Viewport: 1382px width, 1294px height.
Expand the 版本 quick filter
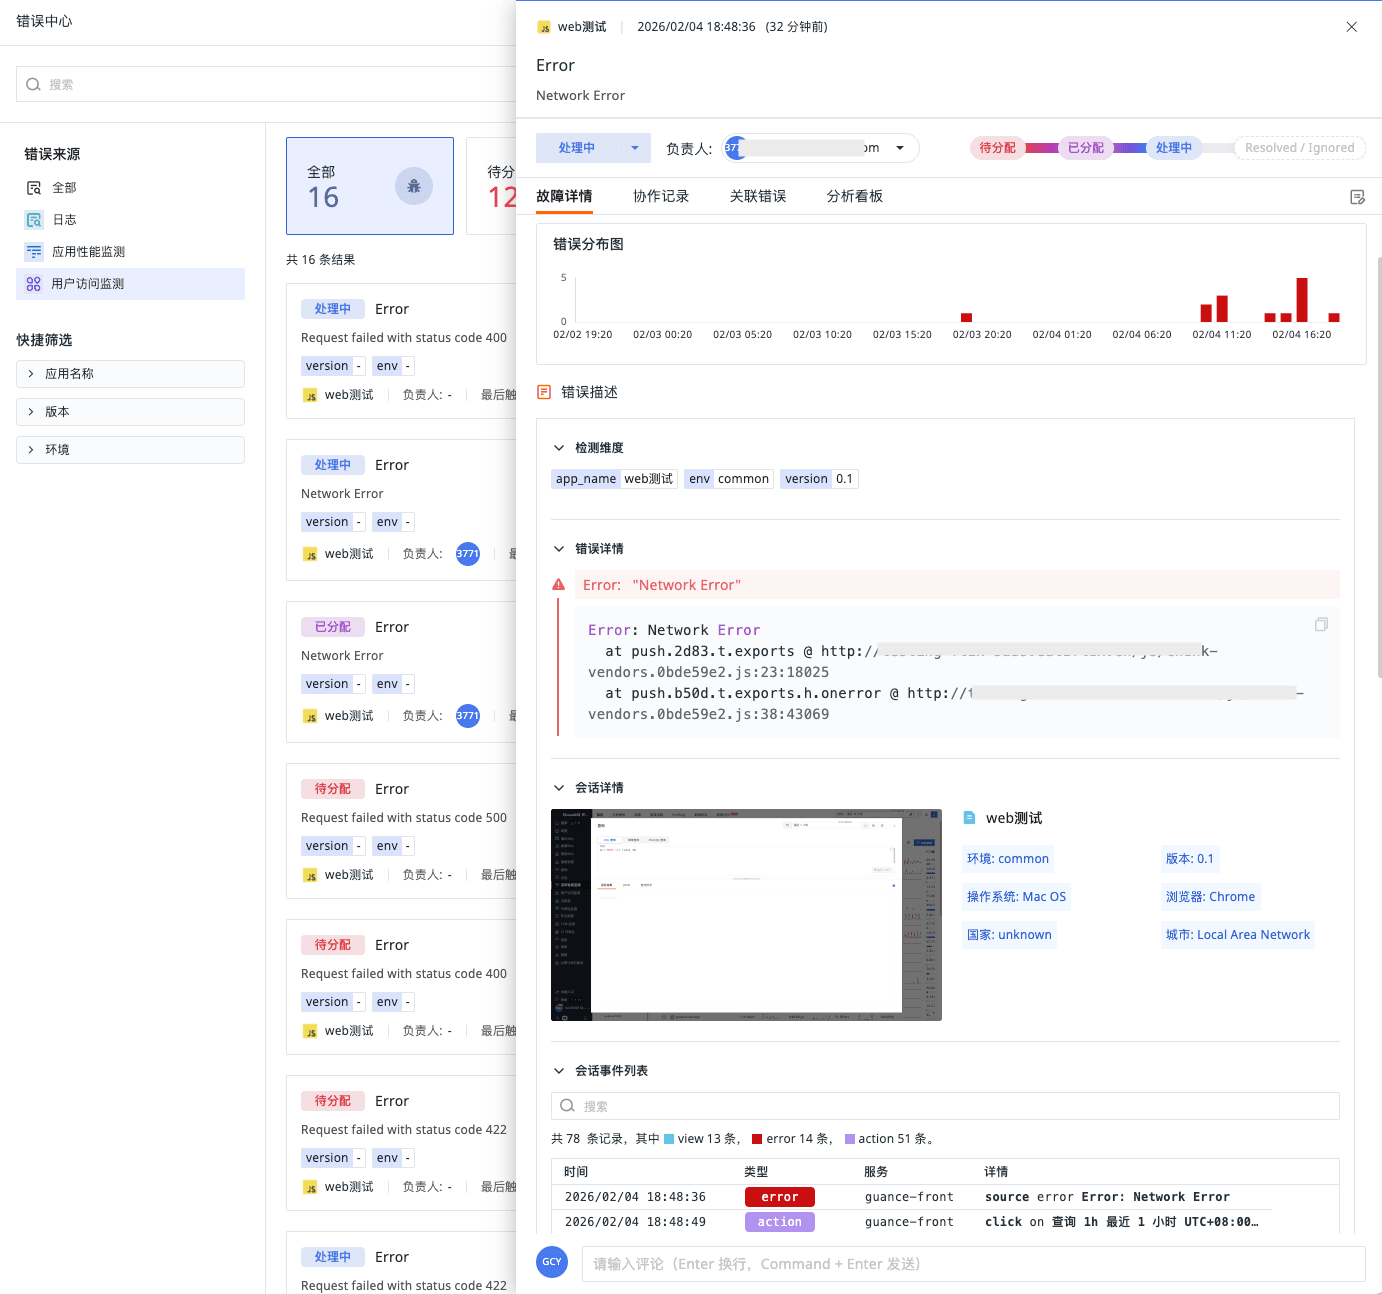(x=130, y=412)
